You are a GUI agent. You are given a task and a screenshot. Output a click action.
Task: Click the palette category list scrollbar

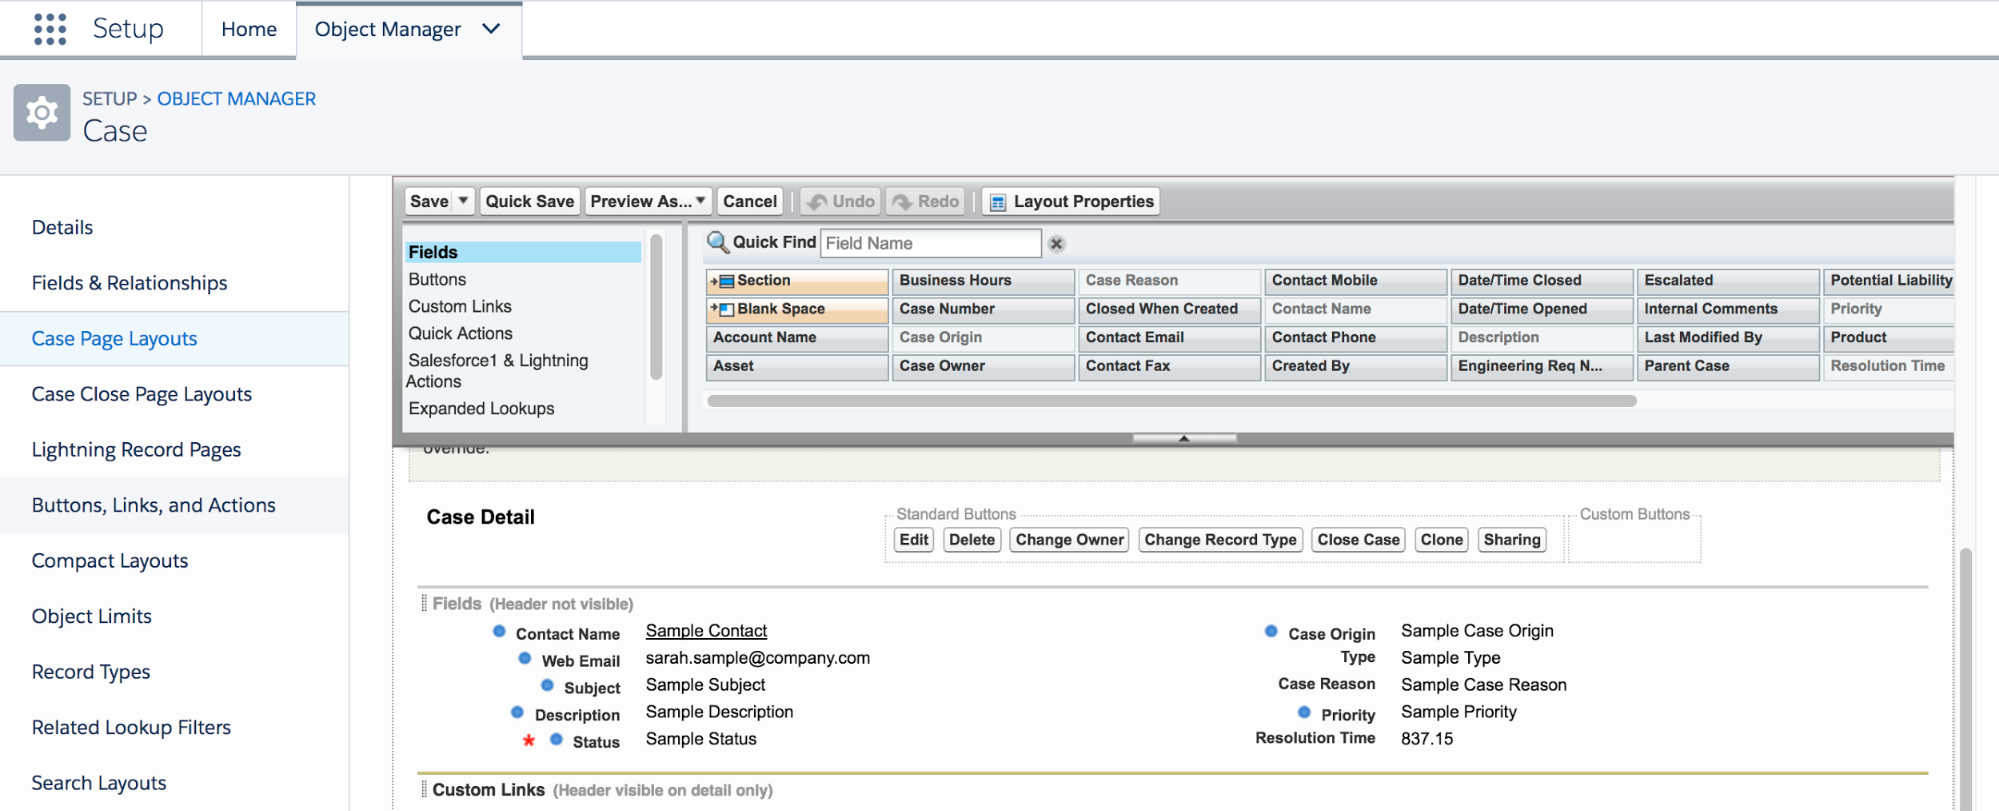coord(656,306)
